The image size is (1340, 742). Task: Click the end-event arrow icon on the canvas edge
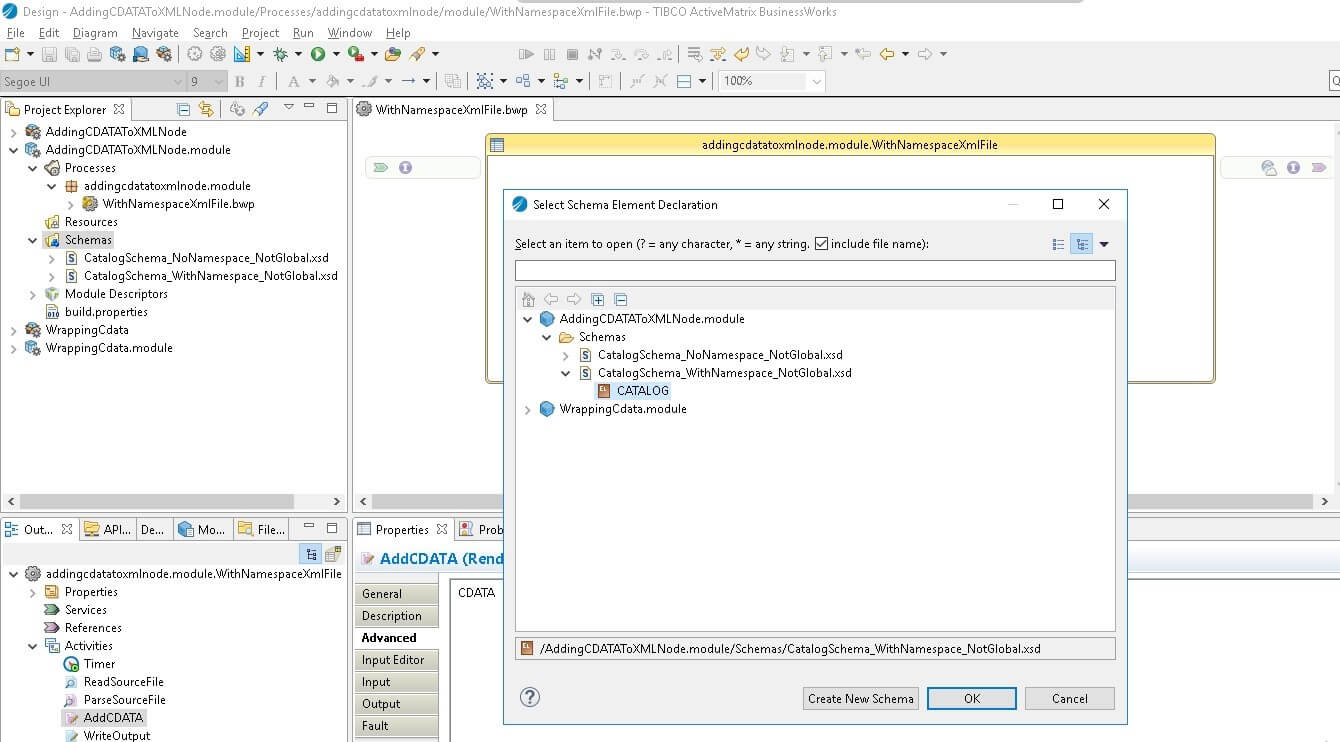[x=1318, y=167]
